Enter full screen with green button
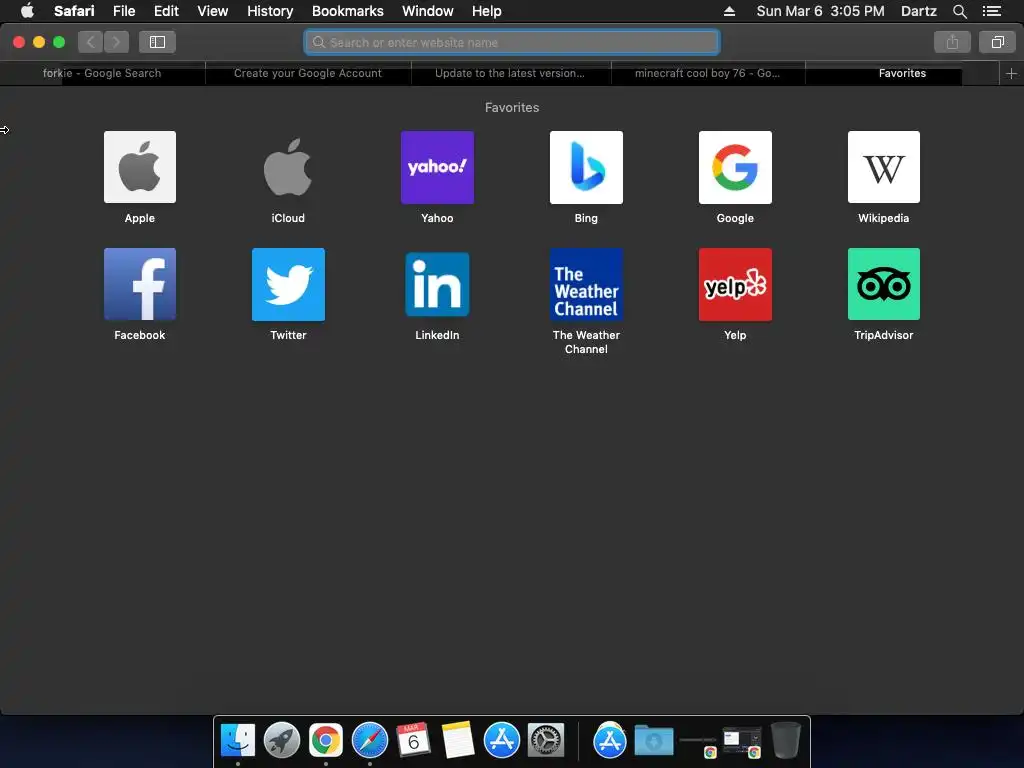Screen dimensions: 1024x768 pyautogui.click(x=59, y=42)
